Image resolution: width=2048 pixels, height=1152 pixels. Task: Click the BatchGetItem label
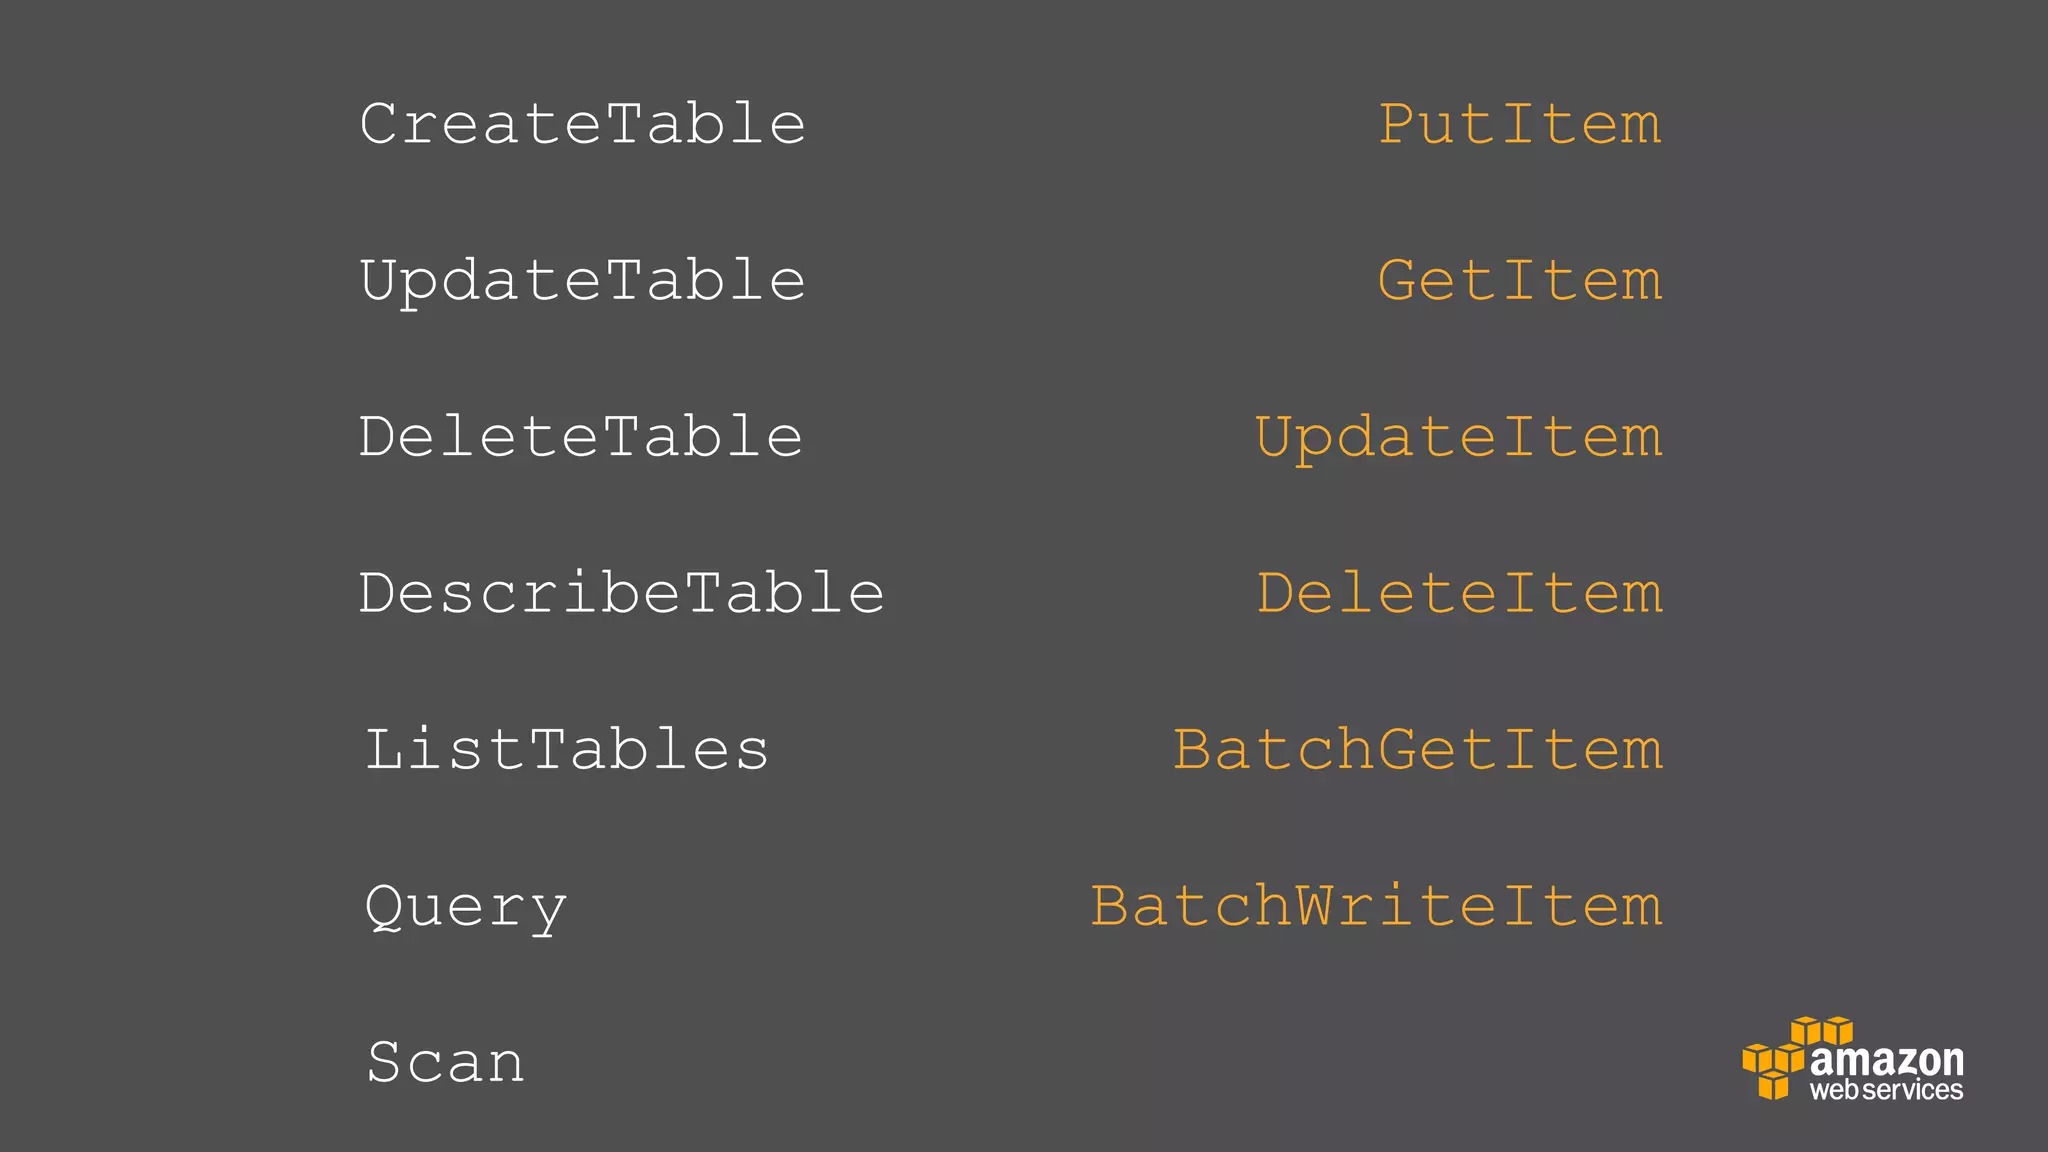point(1418,750)
